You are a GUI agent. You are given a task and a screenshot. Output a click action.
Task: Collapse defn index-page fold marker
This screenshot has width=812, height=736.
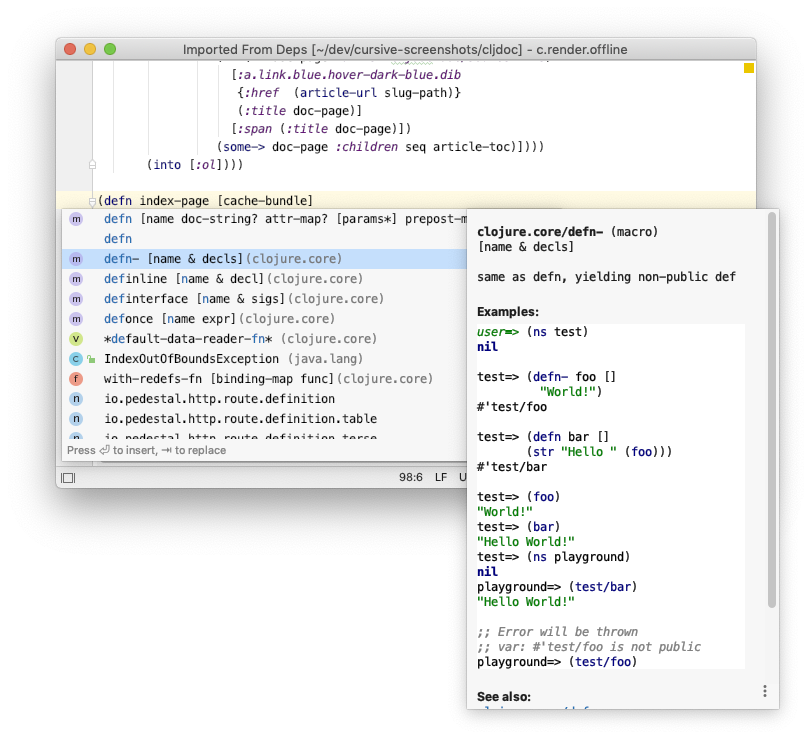point(92,201)
